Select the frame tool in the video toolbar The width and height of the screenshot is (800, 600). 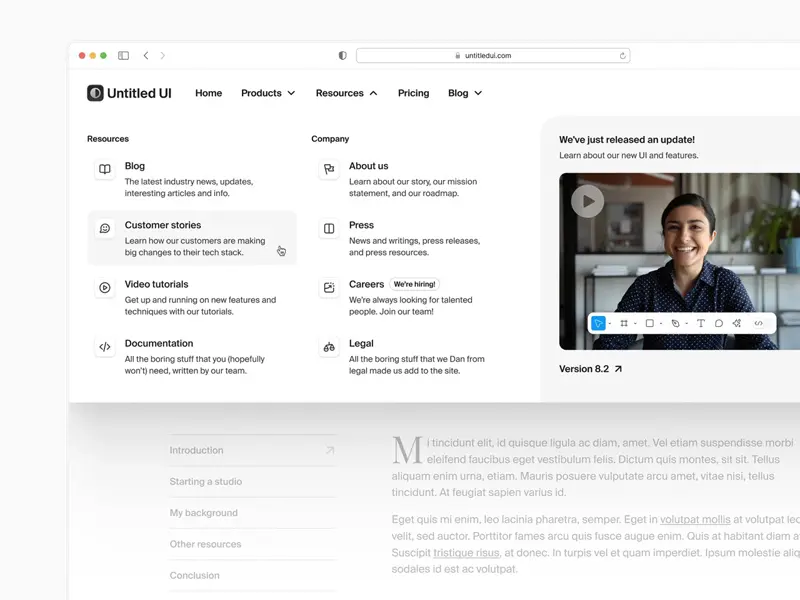coord(623,323)
